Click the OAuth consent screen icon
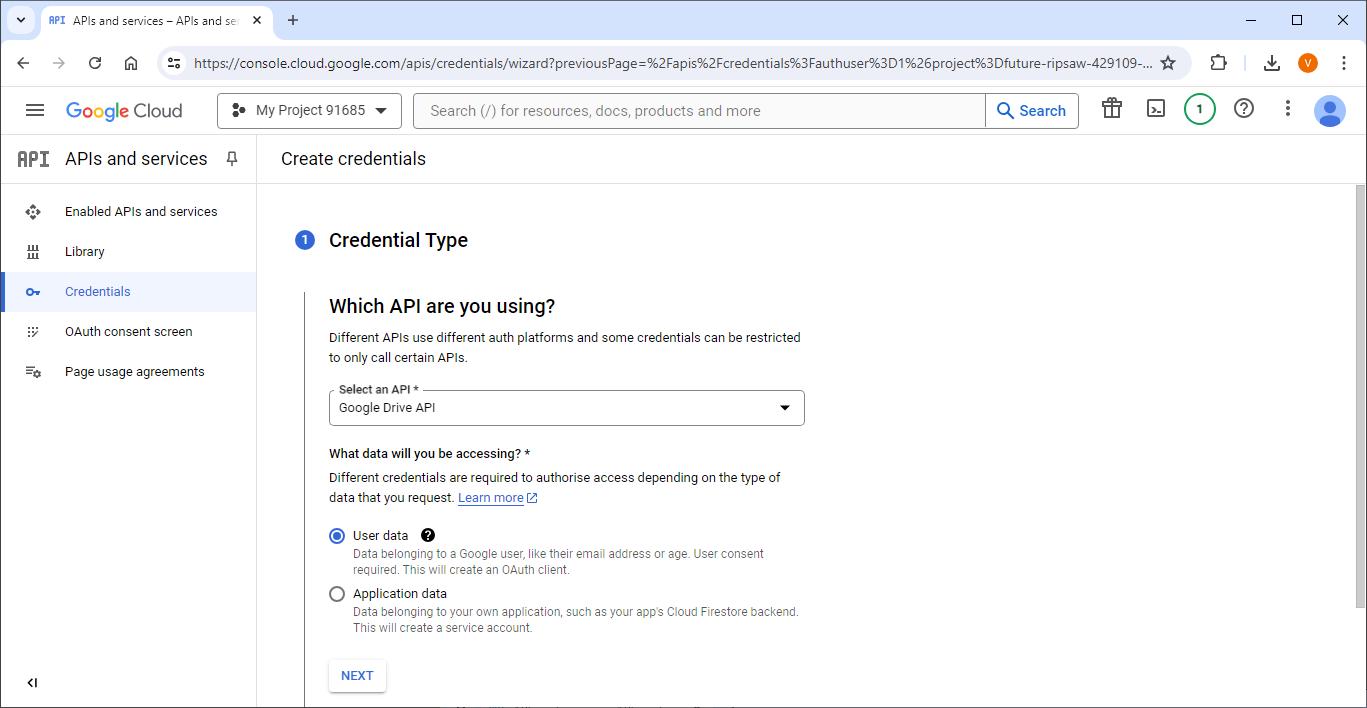 (33, 332)
